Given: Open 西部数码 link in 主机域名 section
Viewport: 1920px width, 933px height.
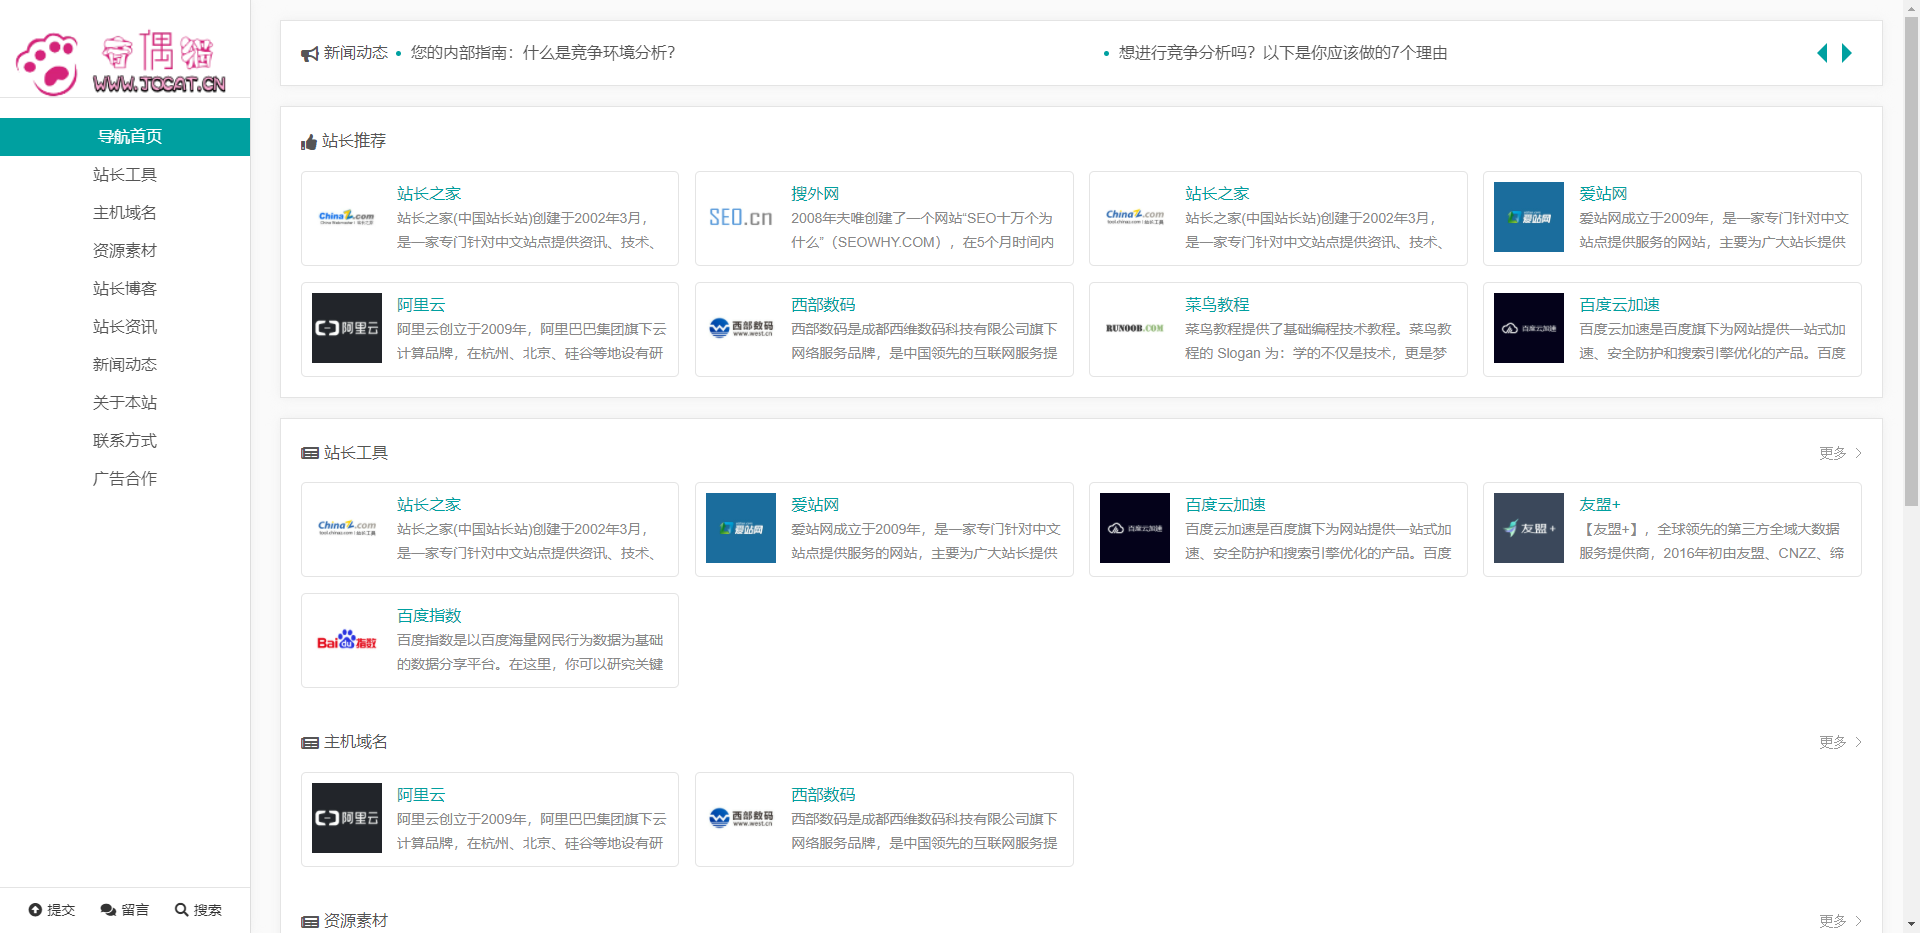Looking at the screenshot, I should pos(823,795).
